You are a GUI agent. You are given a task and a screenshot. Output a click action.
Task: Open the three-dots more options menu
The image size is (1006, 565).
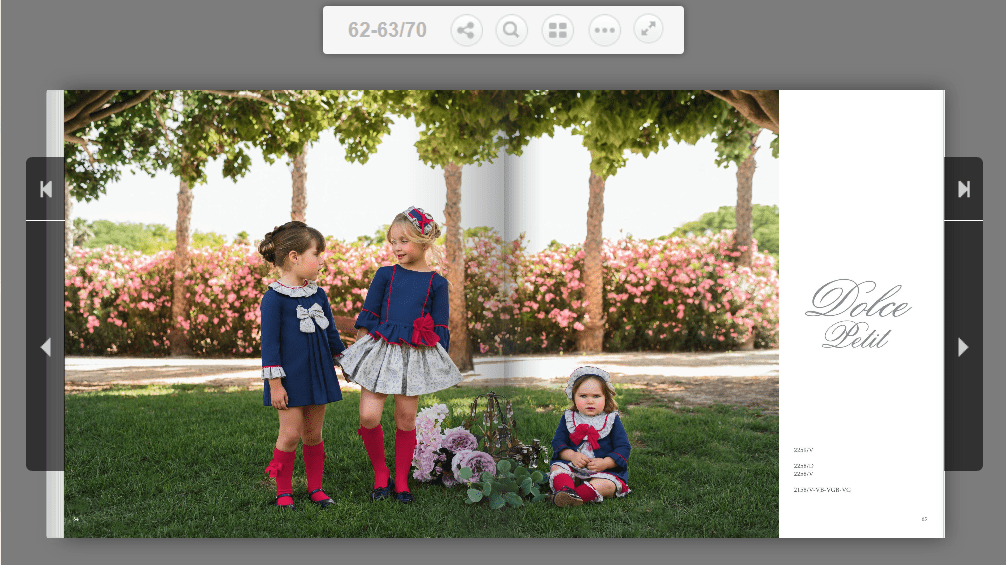[x=604, y=30]
